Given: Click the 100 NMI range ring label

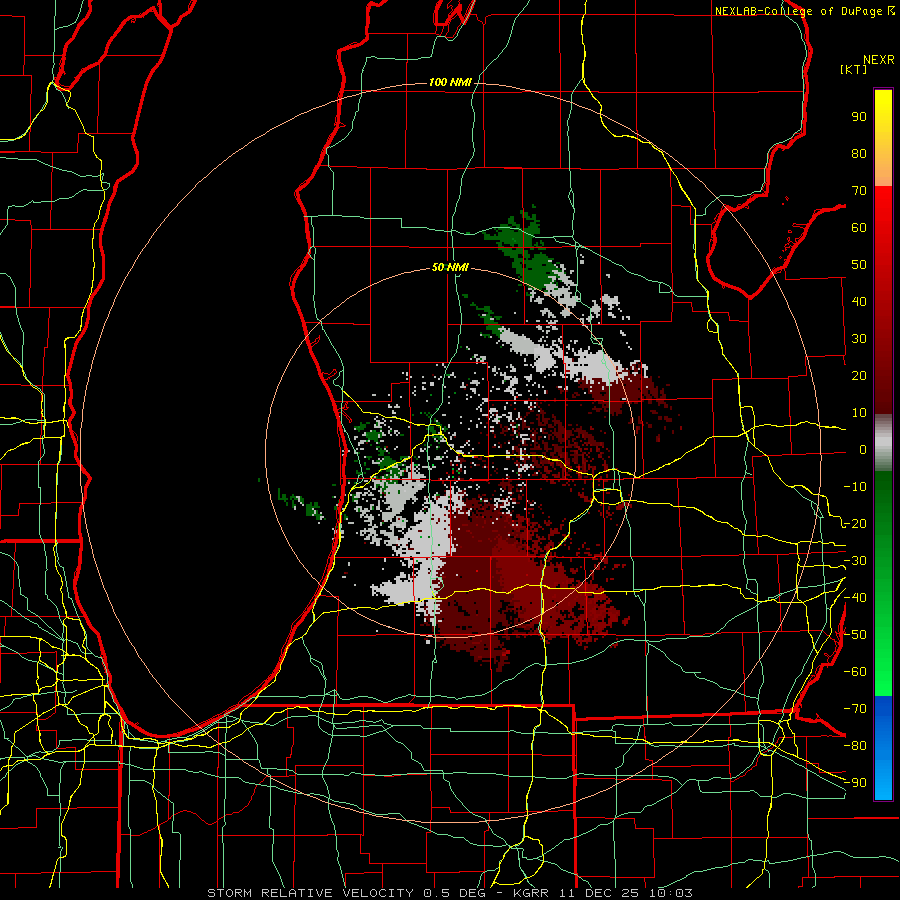Looking at the screenshot, I should 450,82.
